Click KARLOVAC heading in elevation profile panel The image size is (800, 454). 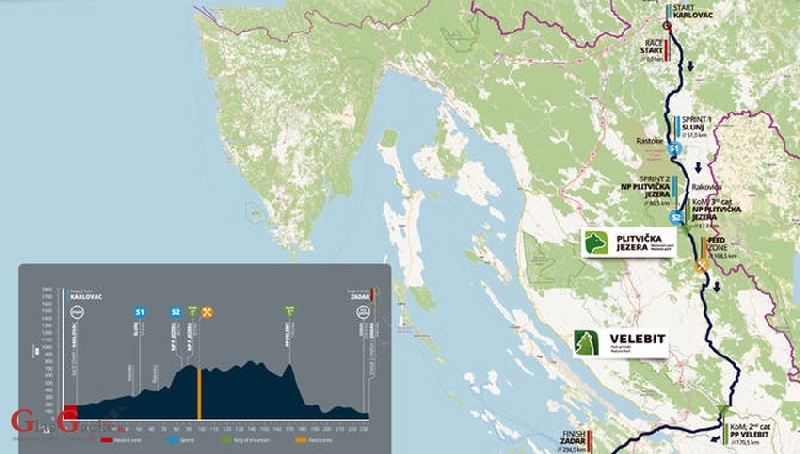click(86, 296)
